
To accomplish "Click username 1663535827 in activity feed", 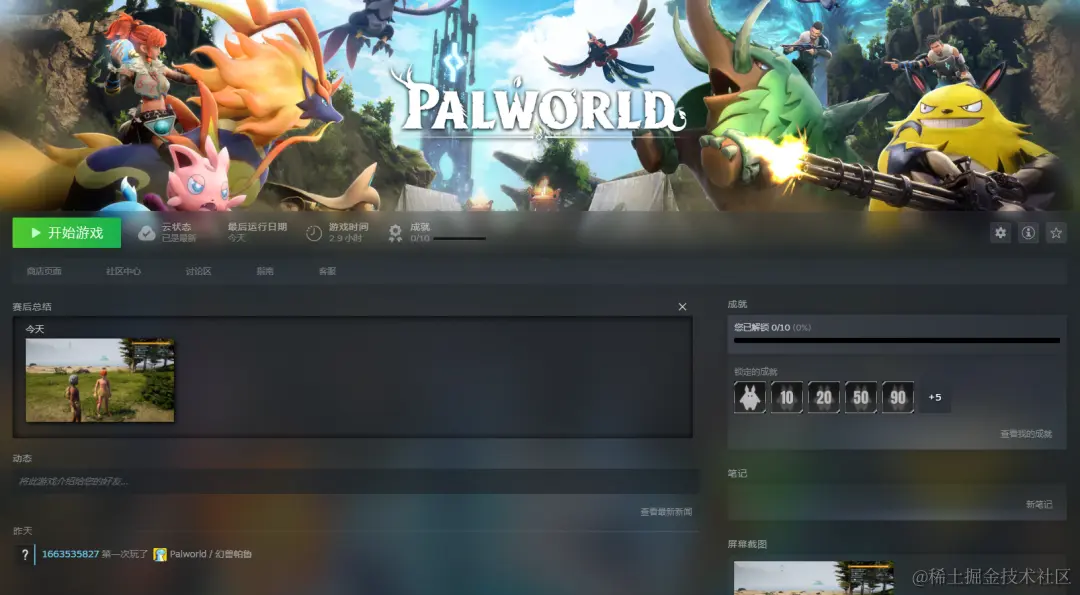I will [70, 554].
